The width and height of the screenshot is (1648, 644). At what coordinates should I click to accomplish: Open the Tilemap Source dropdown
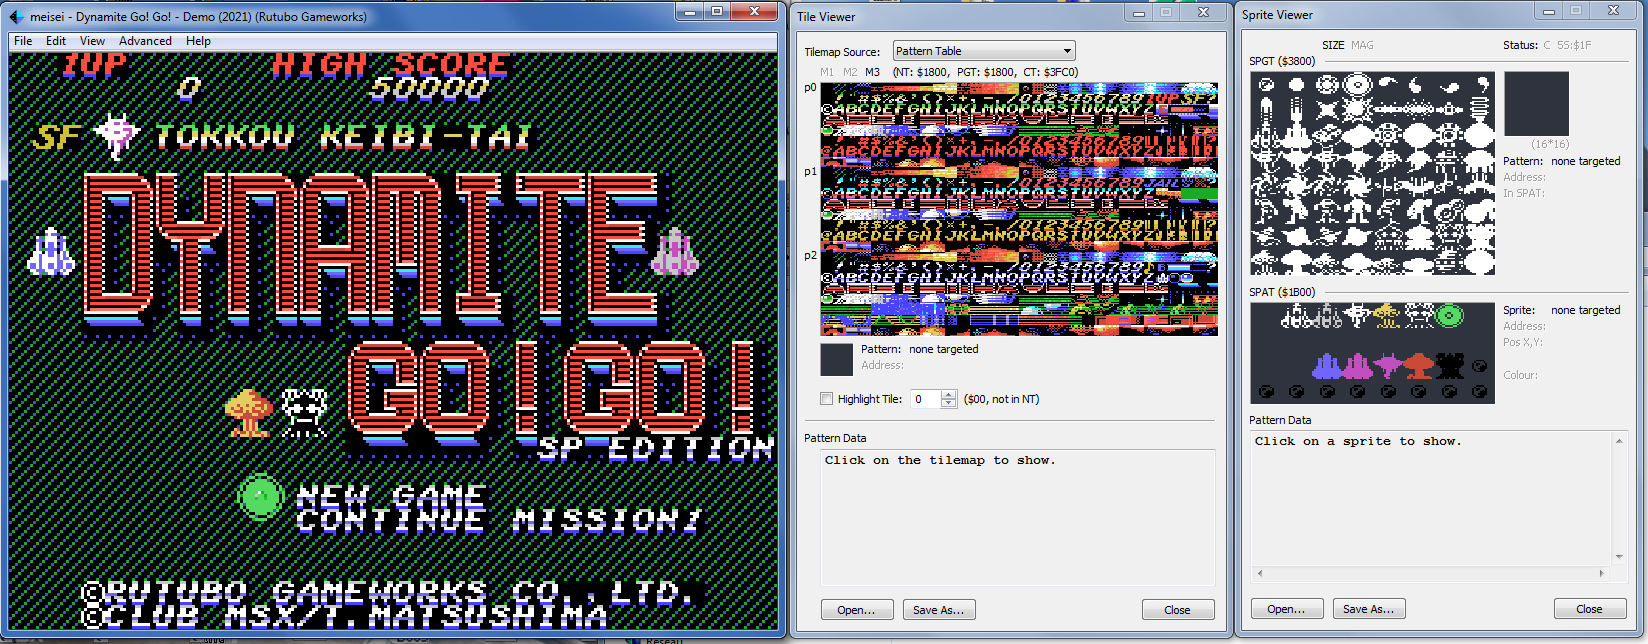(984, 51)
